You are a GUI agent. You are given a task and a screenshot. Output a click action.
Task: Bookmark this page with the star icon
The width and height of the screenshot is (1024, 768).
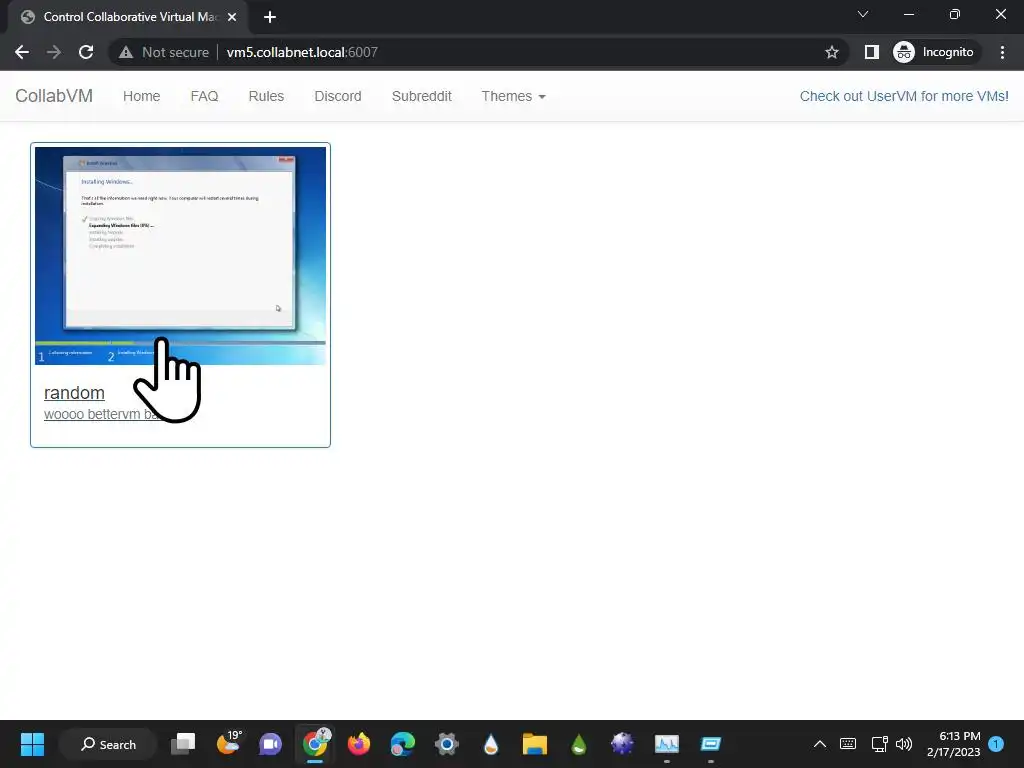[x=831, y=52]
